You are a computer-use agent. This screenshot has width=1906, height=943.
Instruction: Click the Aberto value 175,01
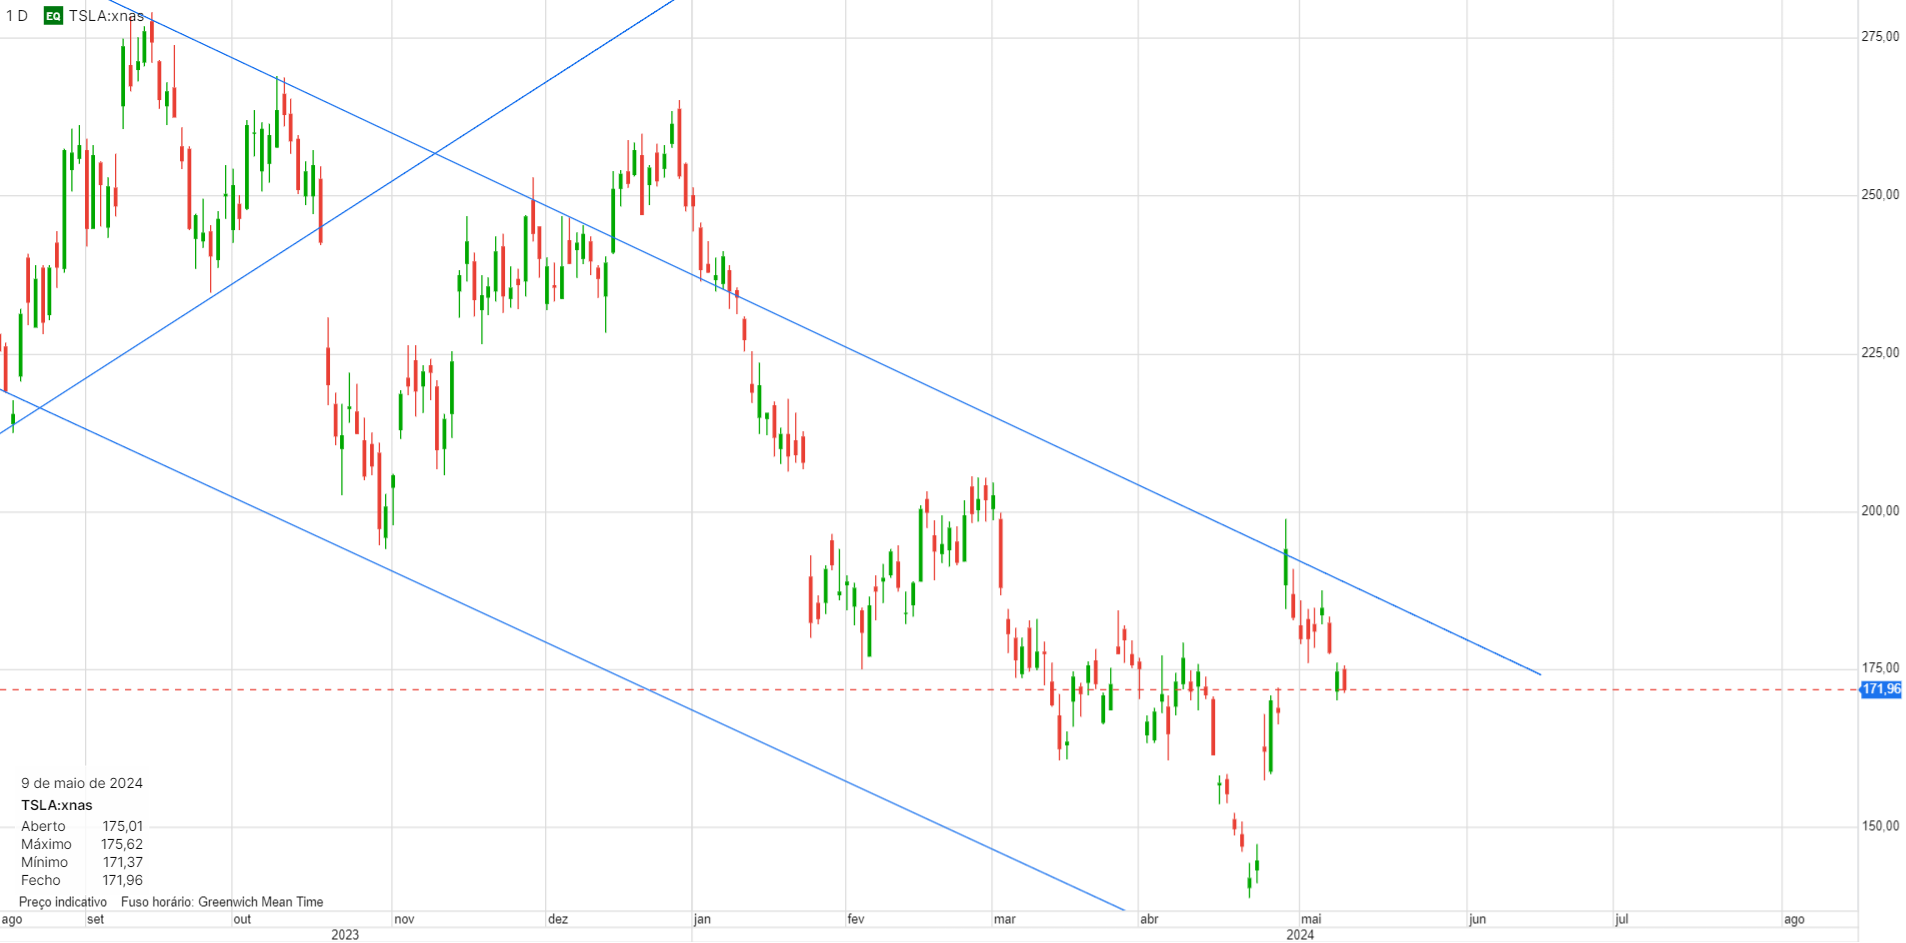(123, 826)
